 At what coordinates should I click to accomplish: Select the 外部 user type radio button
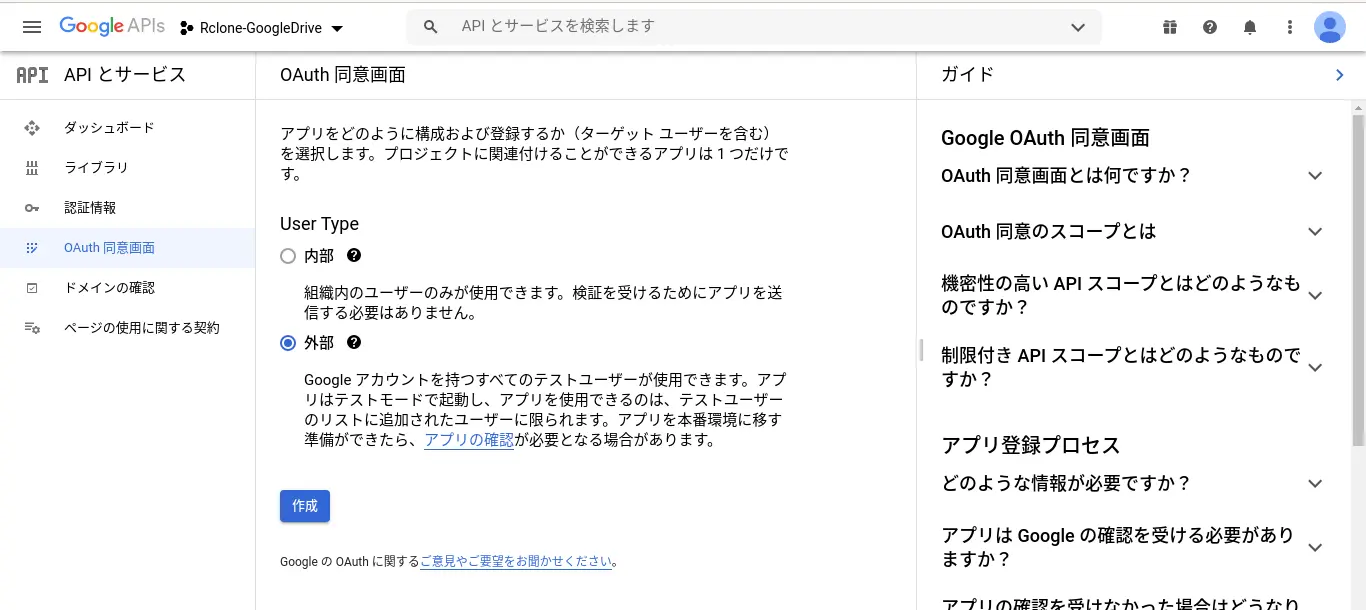tap(288, 343)
